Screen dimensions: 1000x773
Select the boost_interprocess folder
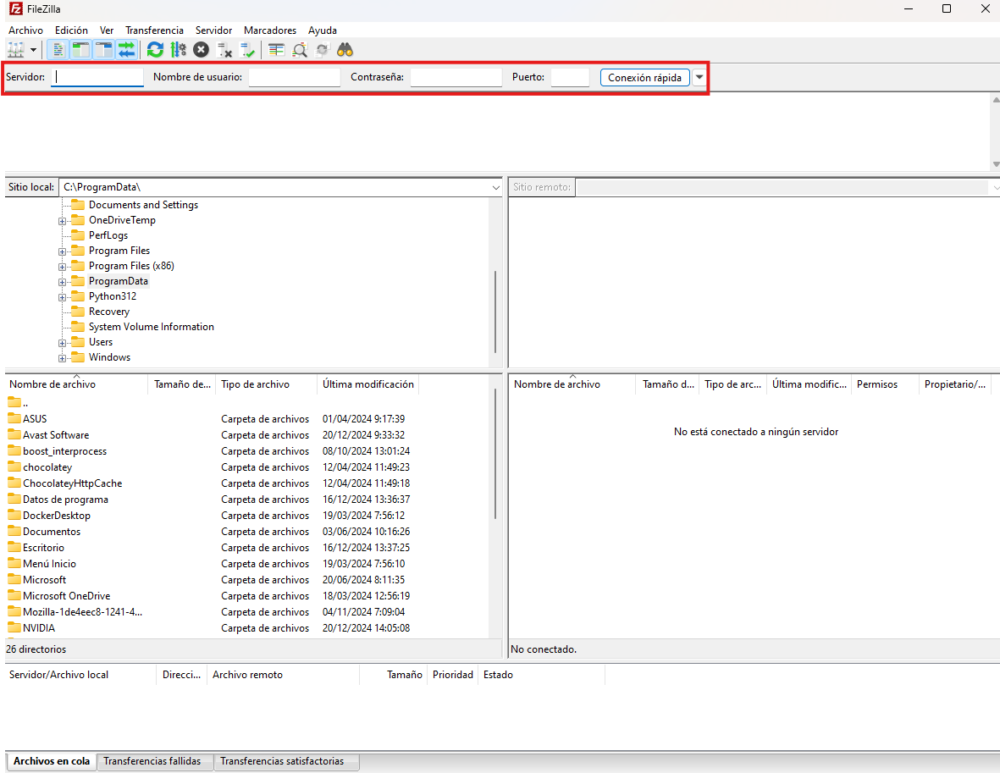click(64, 451)
